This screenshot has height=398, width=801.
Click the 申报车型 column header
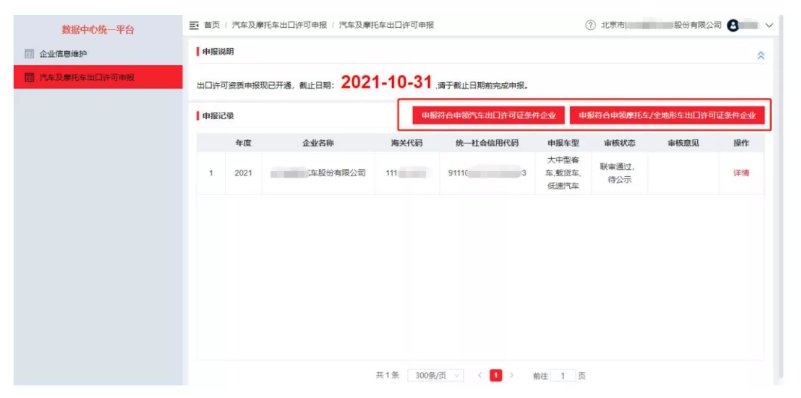pyautogui.click(x=563, y=143)
